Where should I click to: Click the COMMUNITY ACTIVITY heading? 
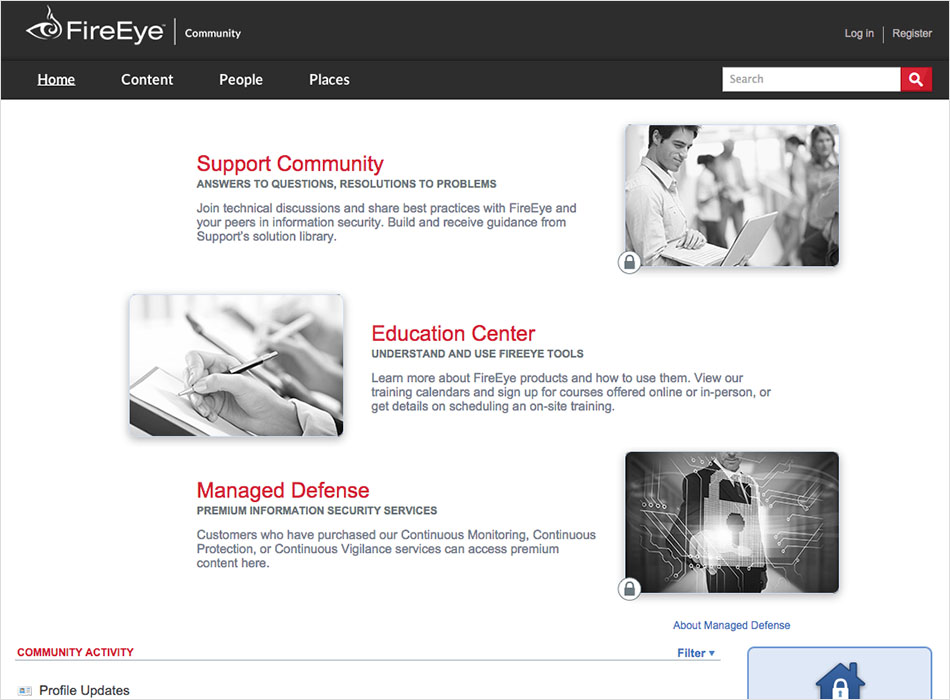coord(75,652)
